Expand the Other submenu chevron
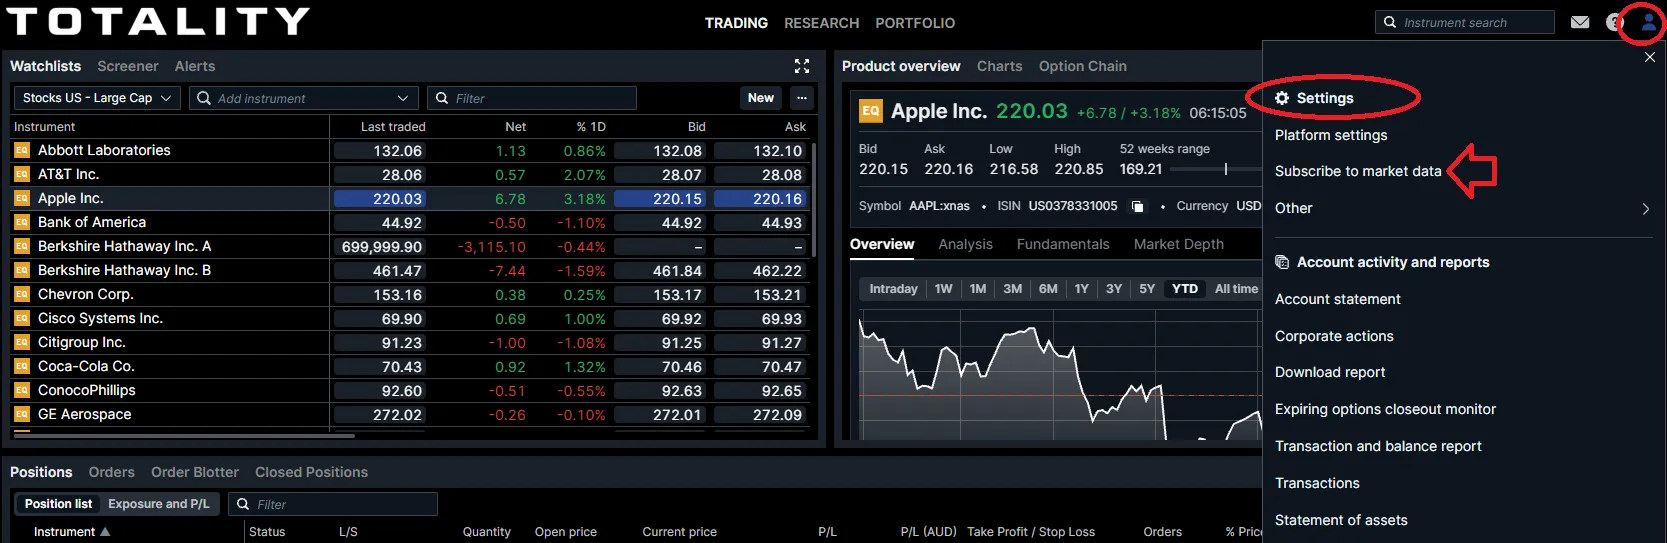This screenshot has height=543, width=1667. coord(1645,208)
